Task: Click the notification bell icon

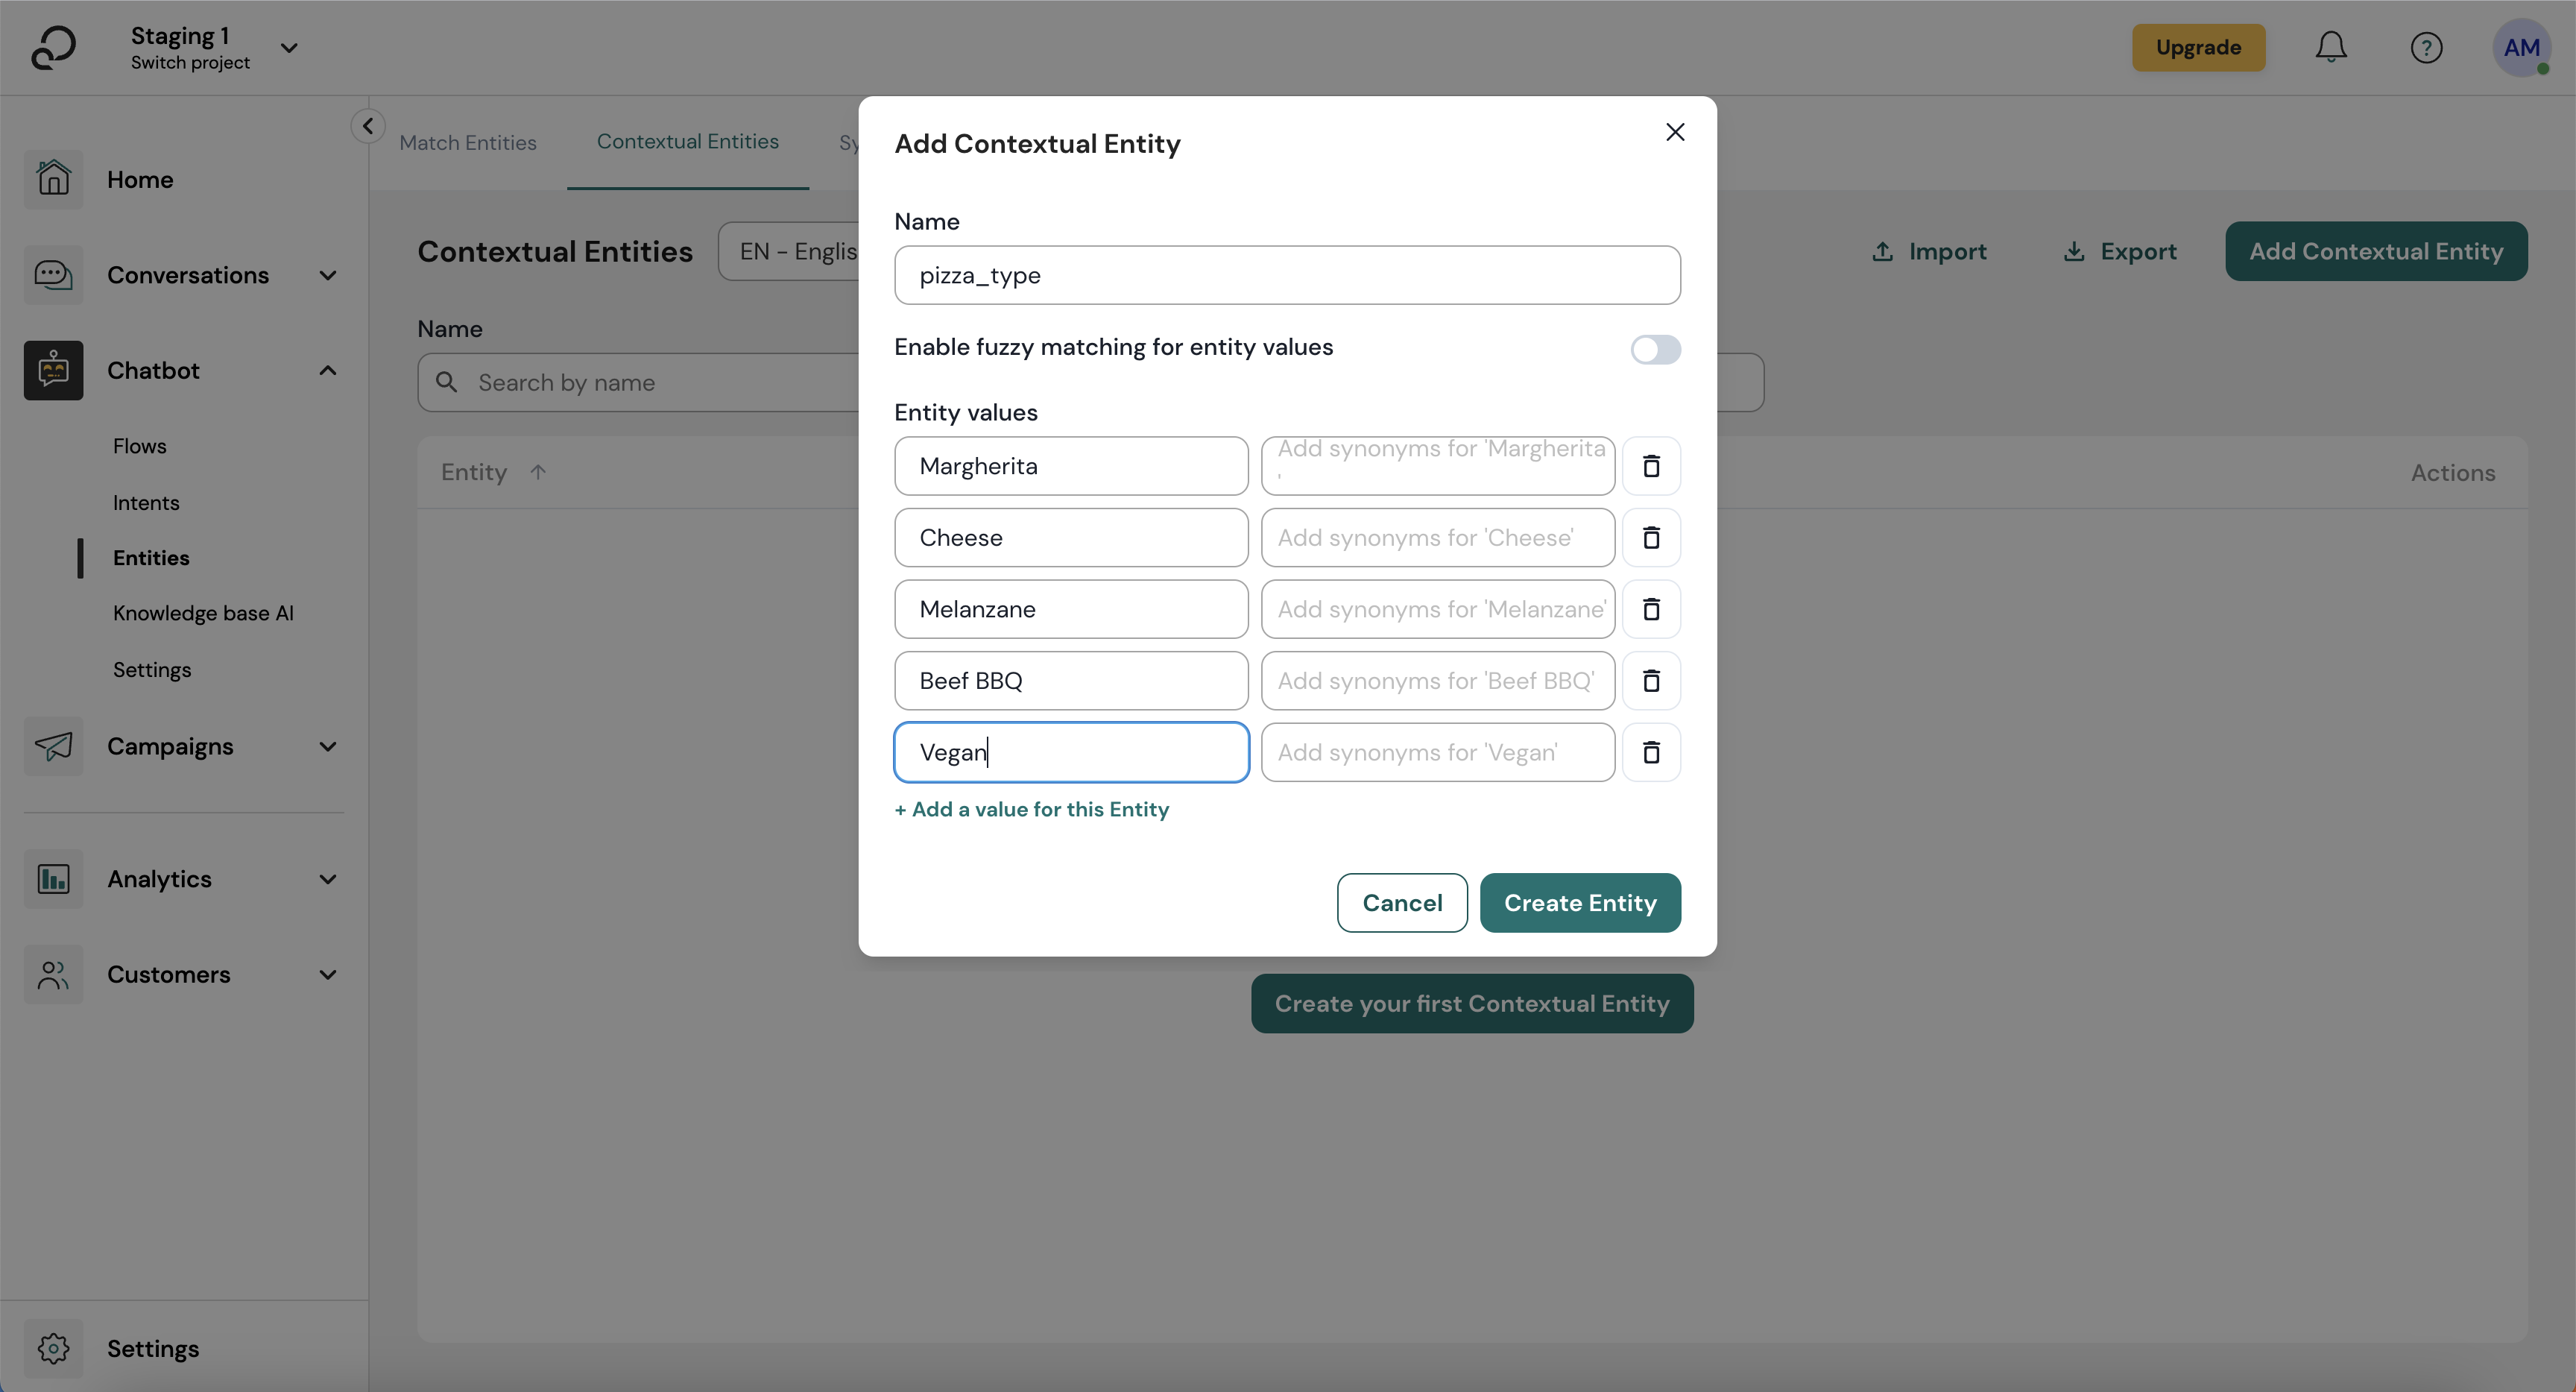Action: click(2331, 47)
